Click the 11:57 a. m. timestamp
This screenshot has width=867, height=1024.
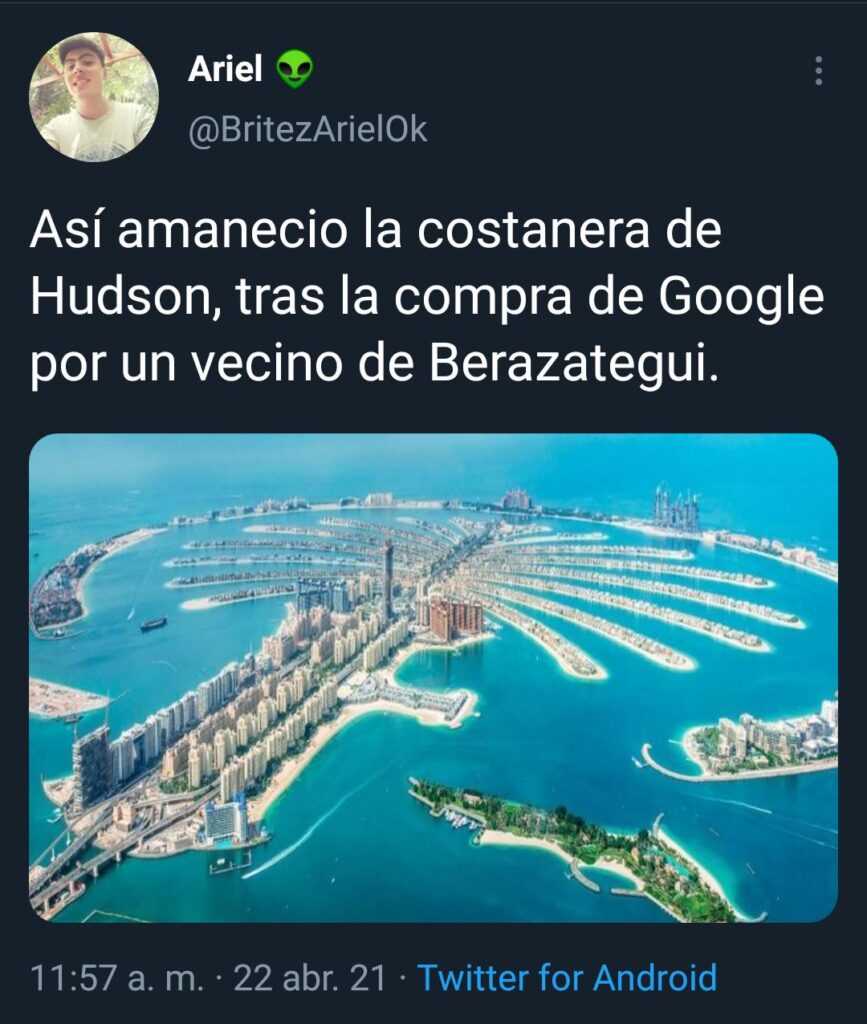point(117,978)
